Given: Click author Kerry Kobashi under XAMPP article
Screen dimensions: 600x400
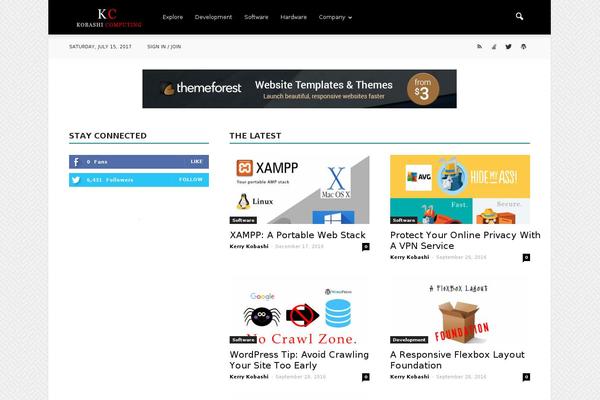Looking at the screenshot, I should [x=249, y=247].
